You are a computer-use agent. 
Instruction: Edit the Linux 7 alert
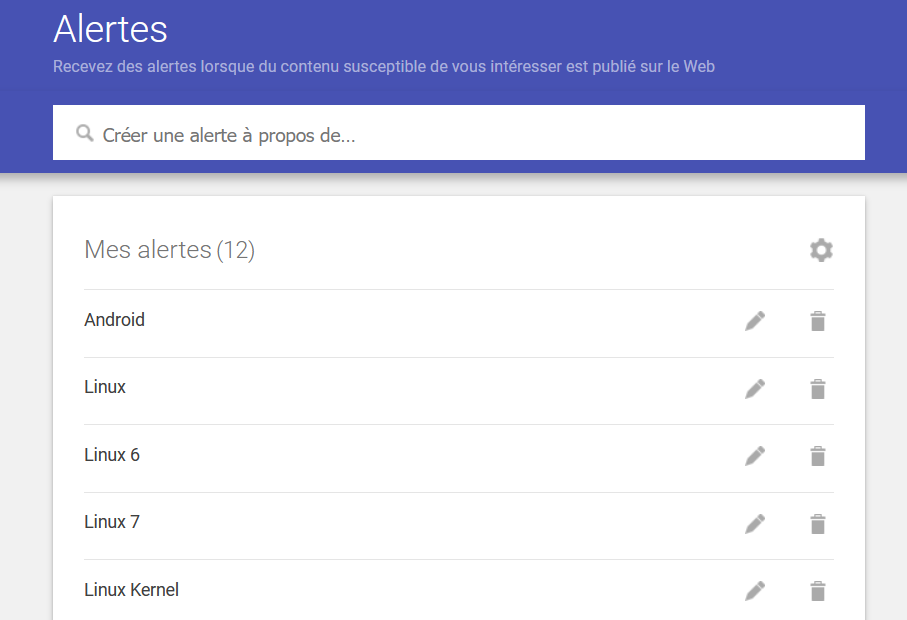tap(755, 523)
